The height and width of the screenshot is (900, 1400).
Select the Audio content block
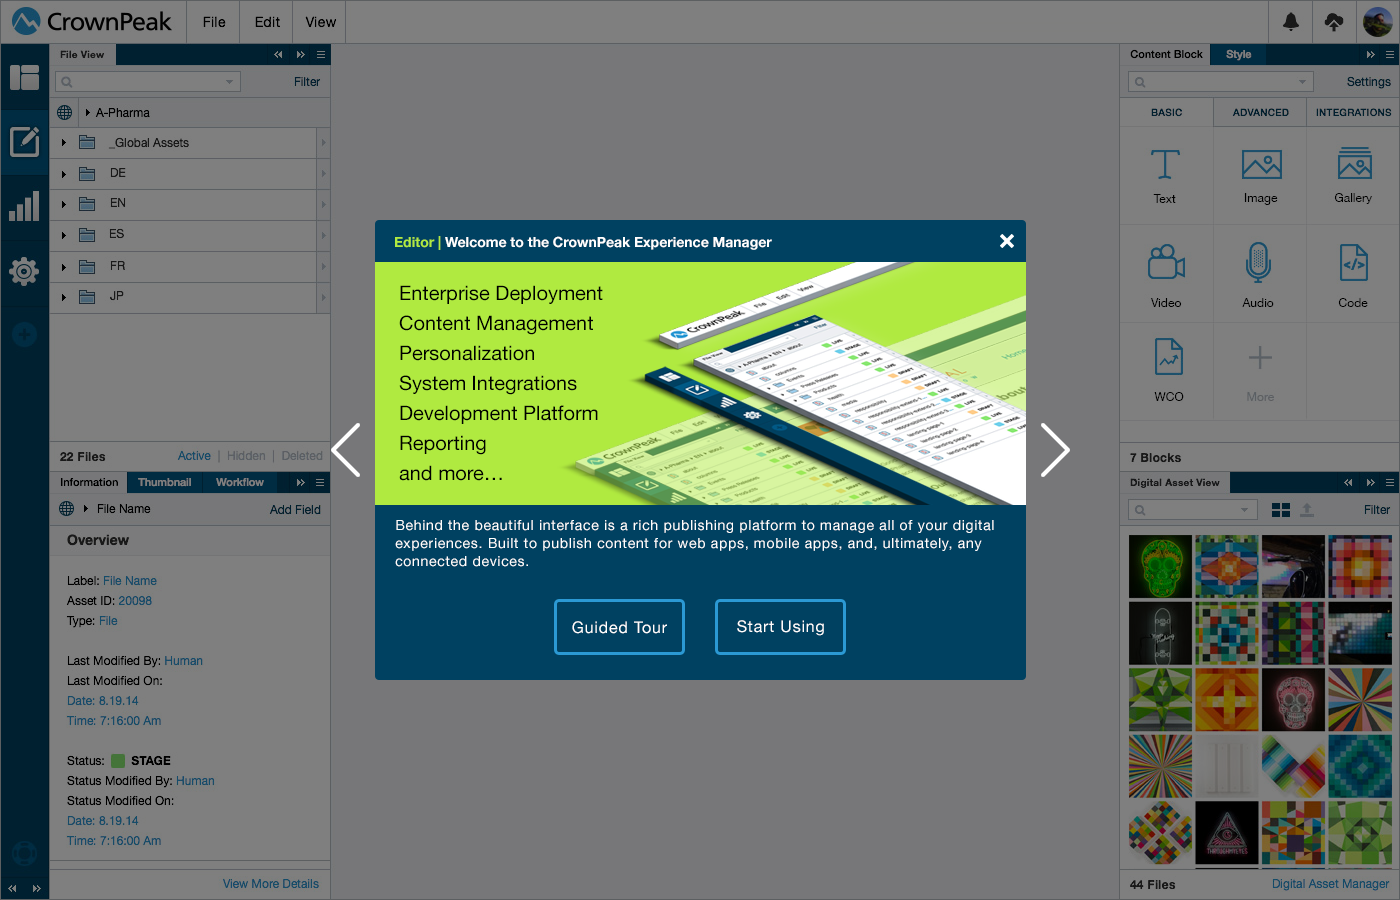pyautogui.click(x=1258, y=276)
